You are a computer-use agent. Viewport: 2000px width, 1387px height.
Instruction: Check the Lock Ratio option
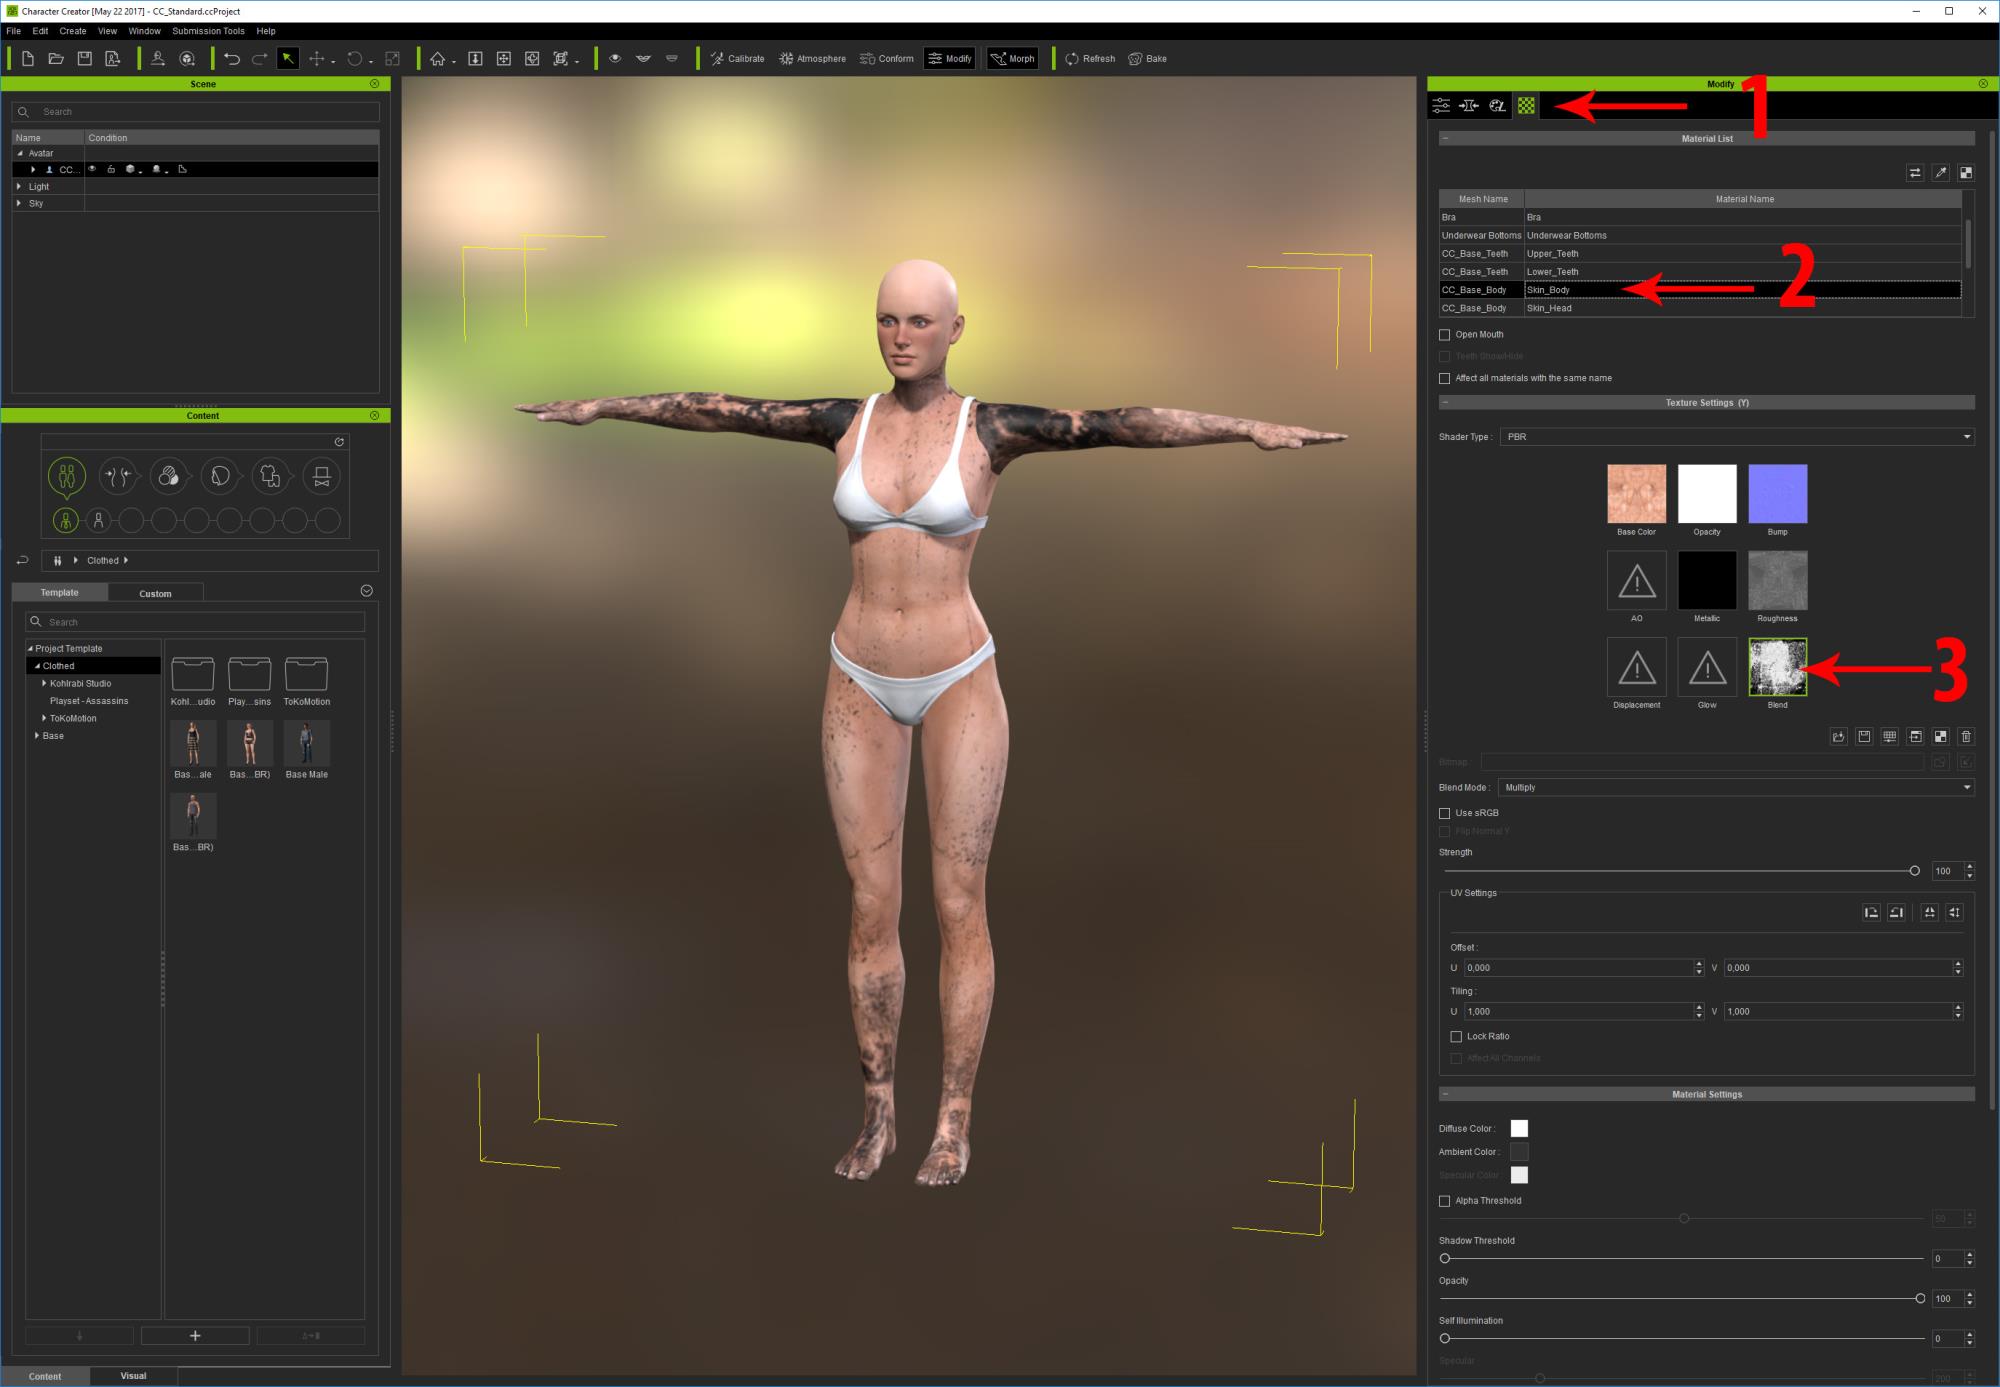pyautogui.click(x=1456, y=1037)
